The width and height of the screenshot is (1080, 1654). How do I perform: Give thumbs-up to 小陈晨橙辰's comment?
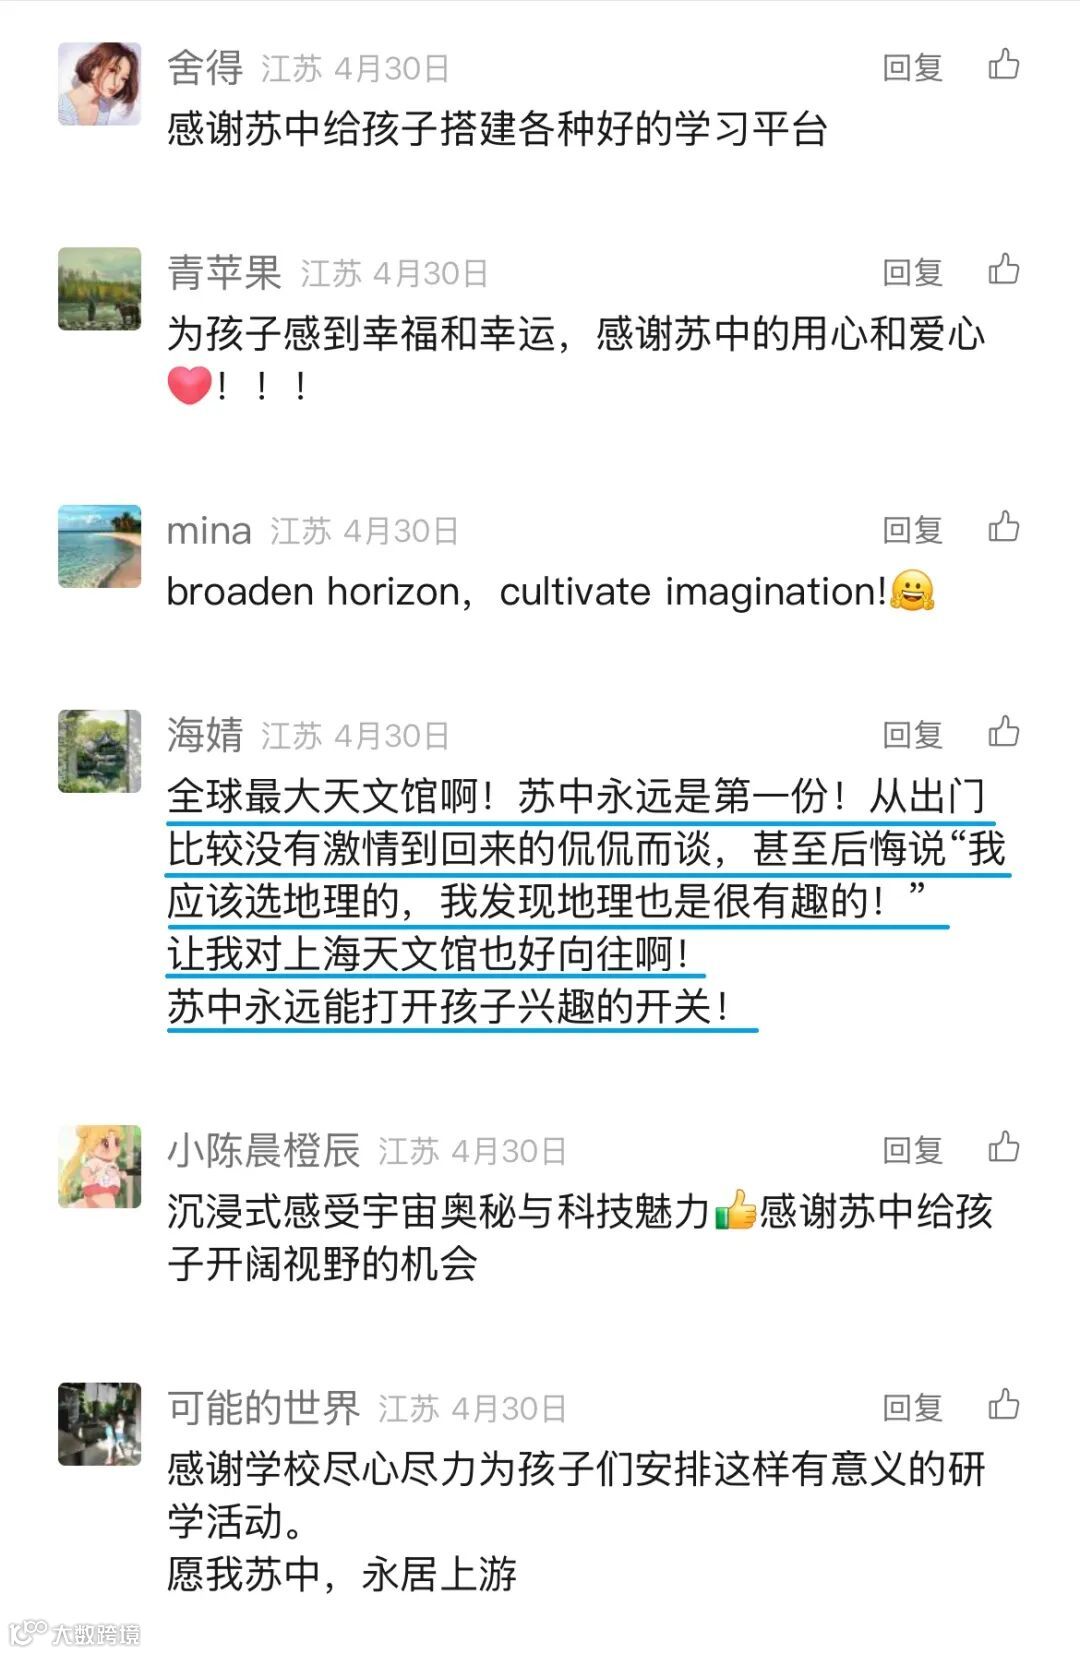1003,1148
